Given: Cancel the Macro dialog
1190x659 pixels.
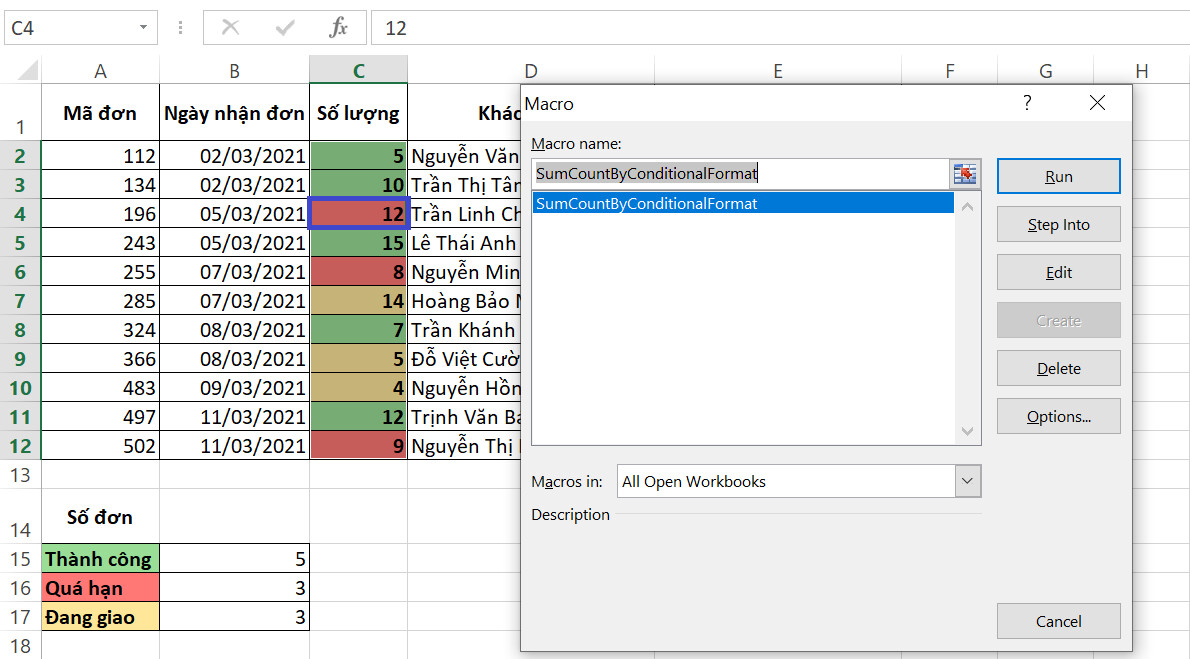Looking at the screenshot, I should tap(1058, 621).
